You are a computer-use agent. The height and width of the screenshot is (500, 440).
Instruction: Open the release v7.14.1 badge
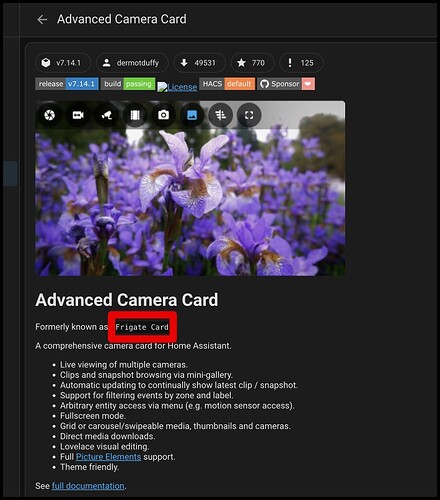(67, 84)
